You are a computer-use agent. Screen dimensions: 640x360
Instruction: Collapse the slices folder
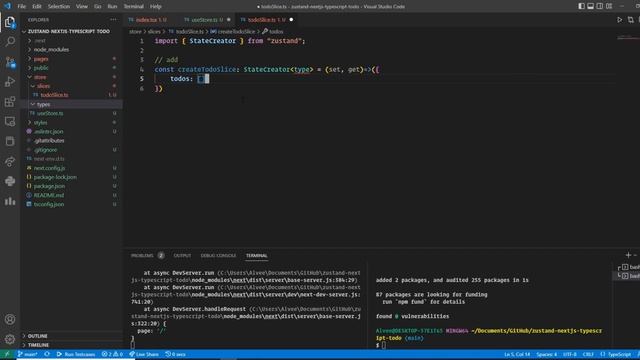coord(71,86)
